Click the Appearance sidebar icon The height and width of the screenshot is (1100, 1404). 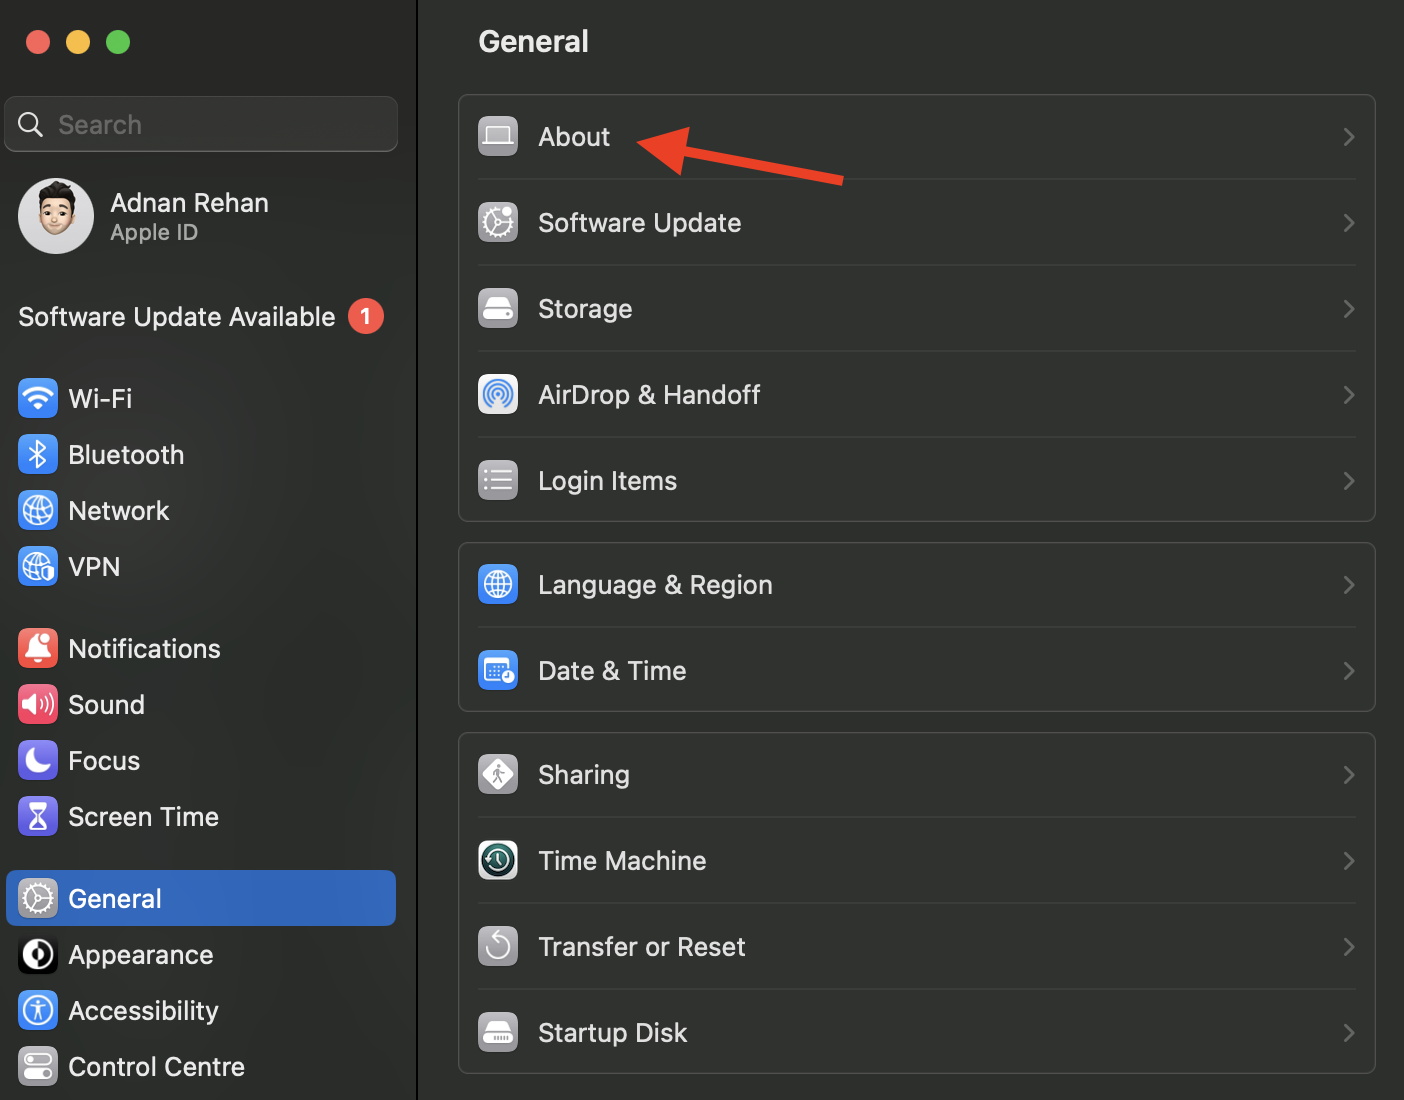click(x=38, y=955)
